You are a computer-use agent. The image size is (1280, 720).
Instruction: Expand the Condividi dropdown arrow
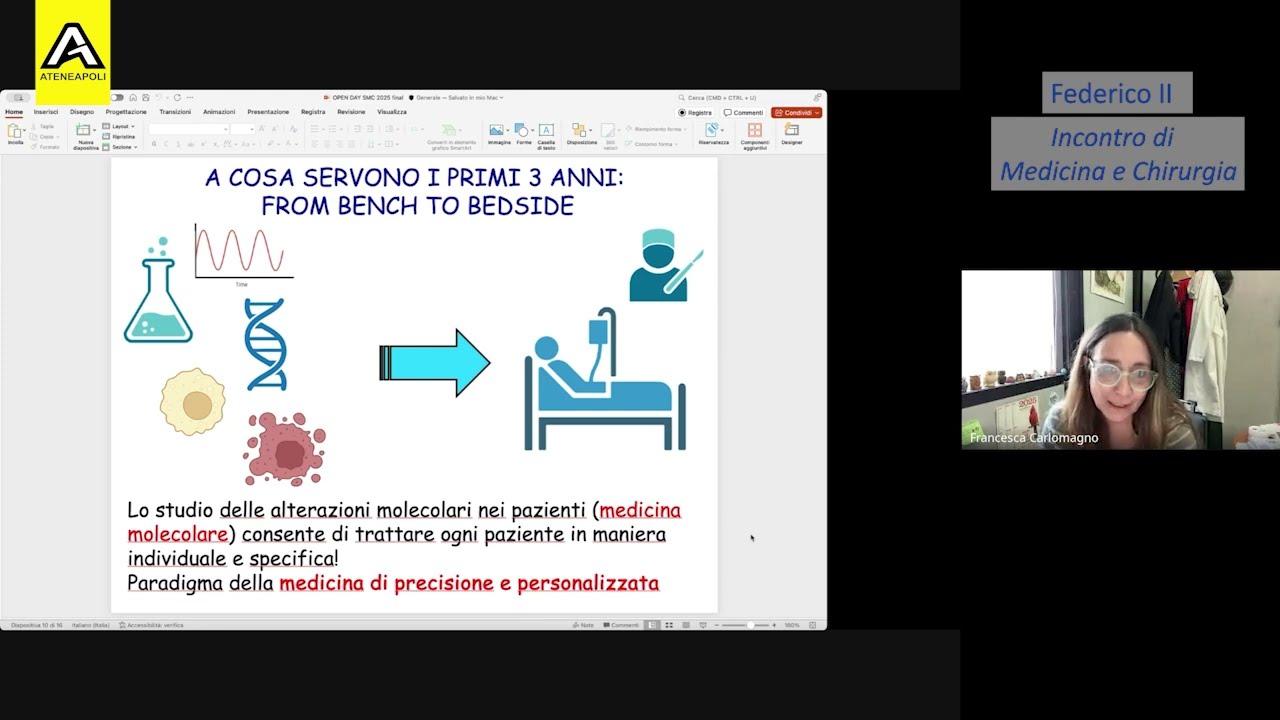817,113
